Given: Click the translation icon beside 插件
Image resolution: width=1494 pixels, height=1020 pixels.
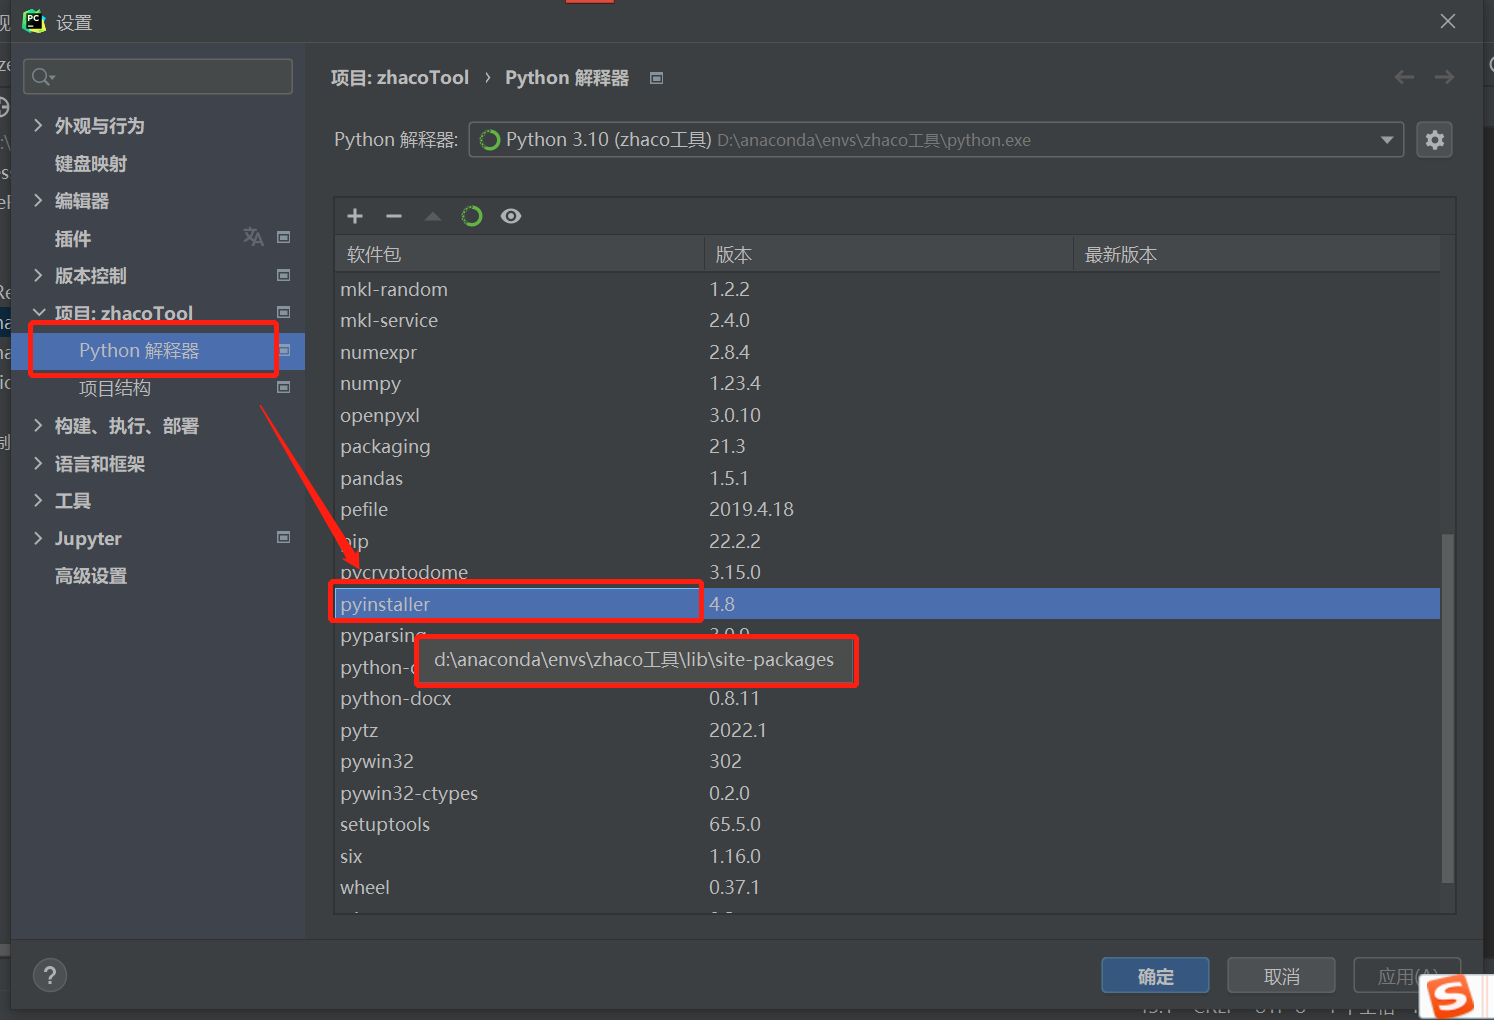Looking at the screenshot, I should 253,237.
